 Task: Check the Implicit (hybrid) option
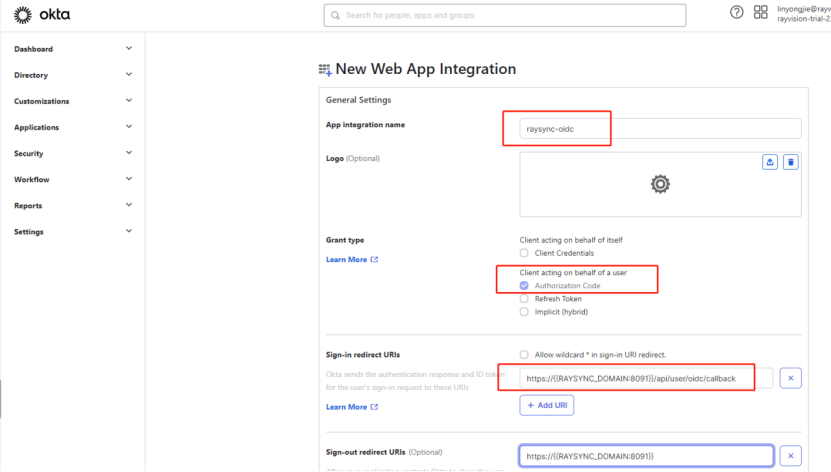coord(525,311)
